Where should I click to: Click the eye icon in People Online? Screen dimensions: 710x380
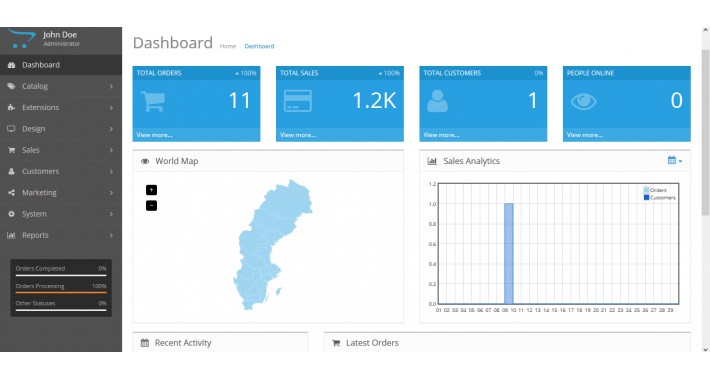[x=583, y=101]
